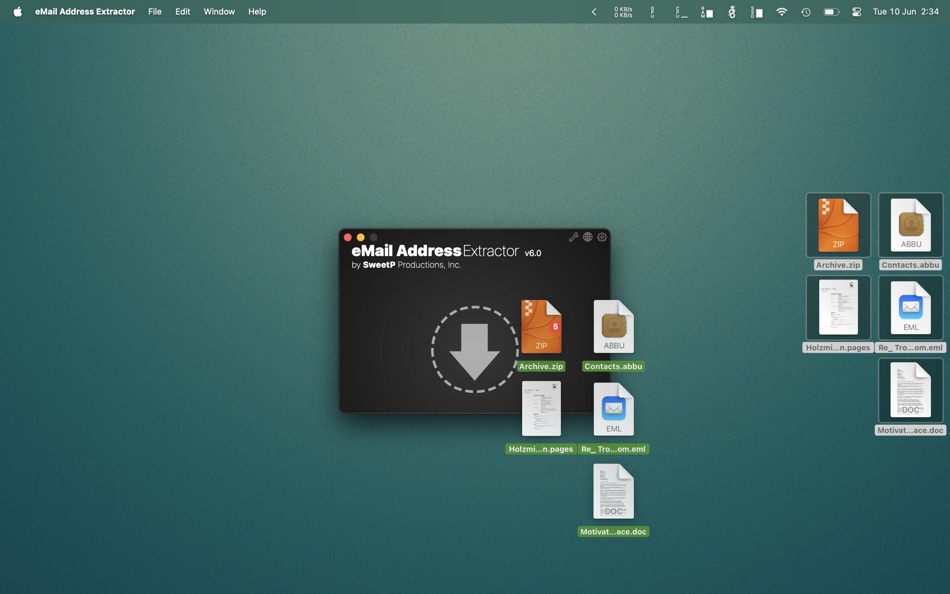Image resolution: width=950 pixels, height=594 pixels.
Task: Open the eMail Address Extractor app menu
Action: (x=85, y=12)
